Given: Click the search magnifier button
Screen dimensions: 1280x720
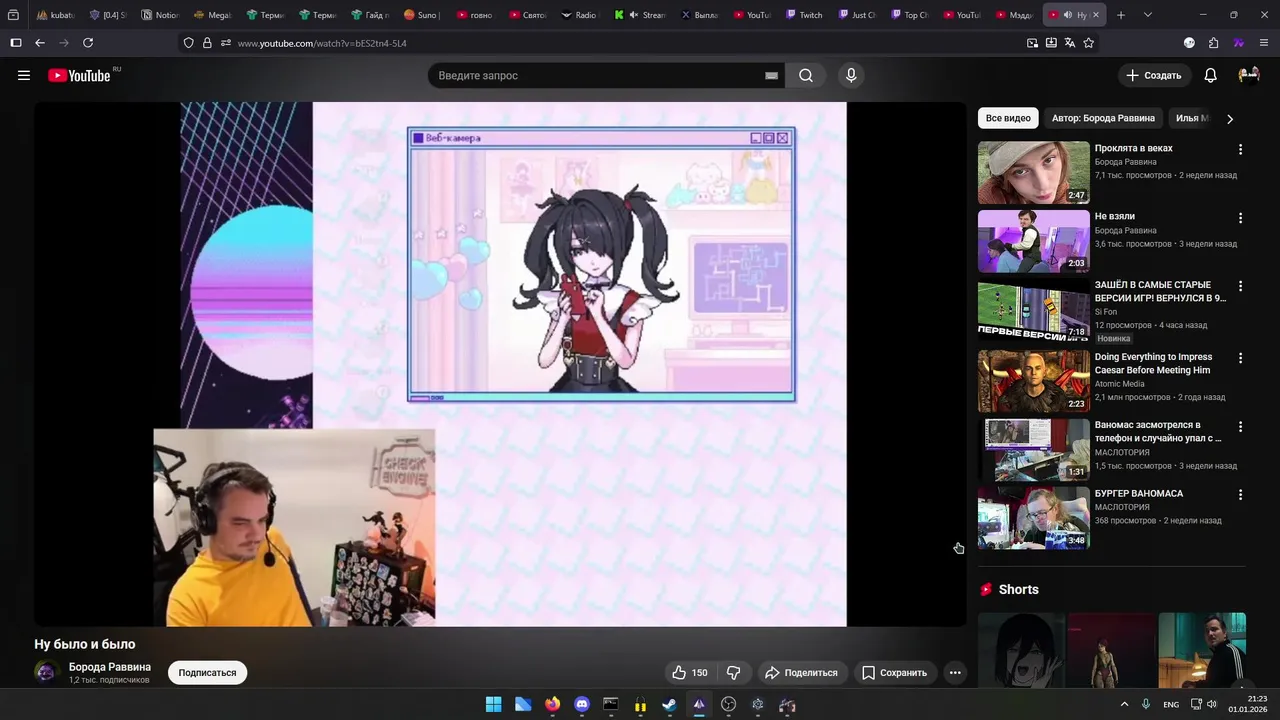Looking at the screenshot, I should [x=806, y=75].
